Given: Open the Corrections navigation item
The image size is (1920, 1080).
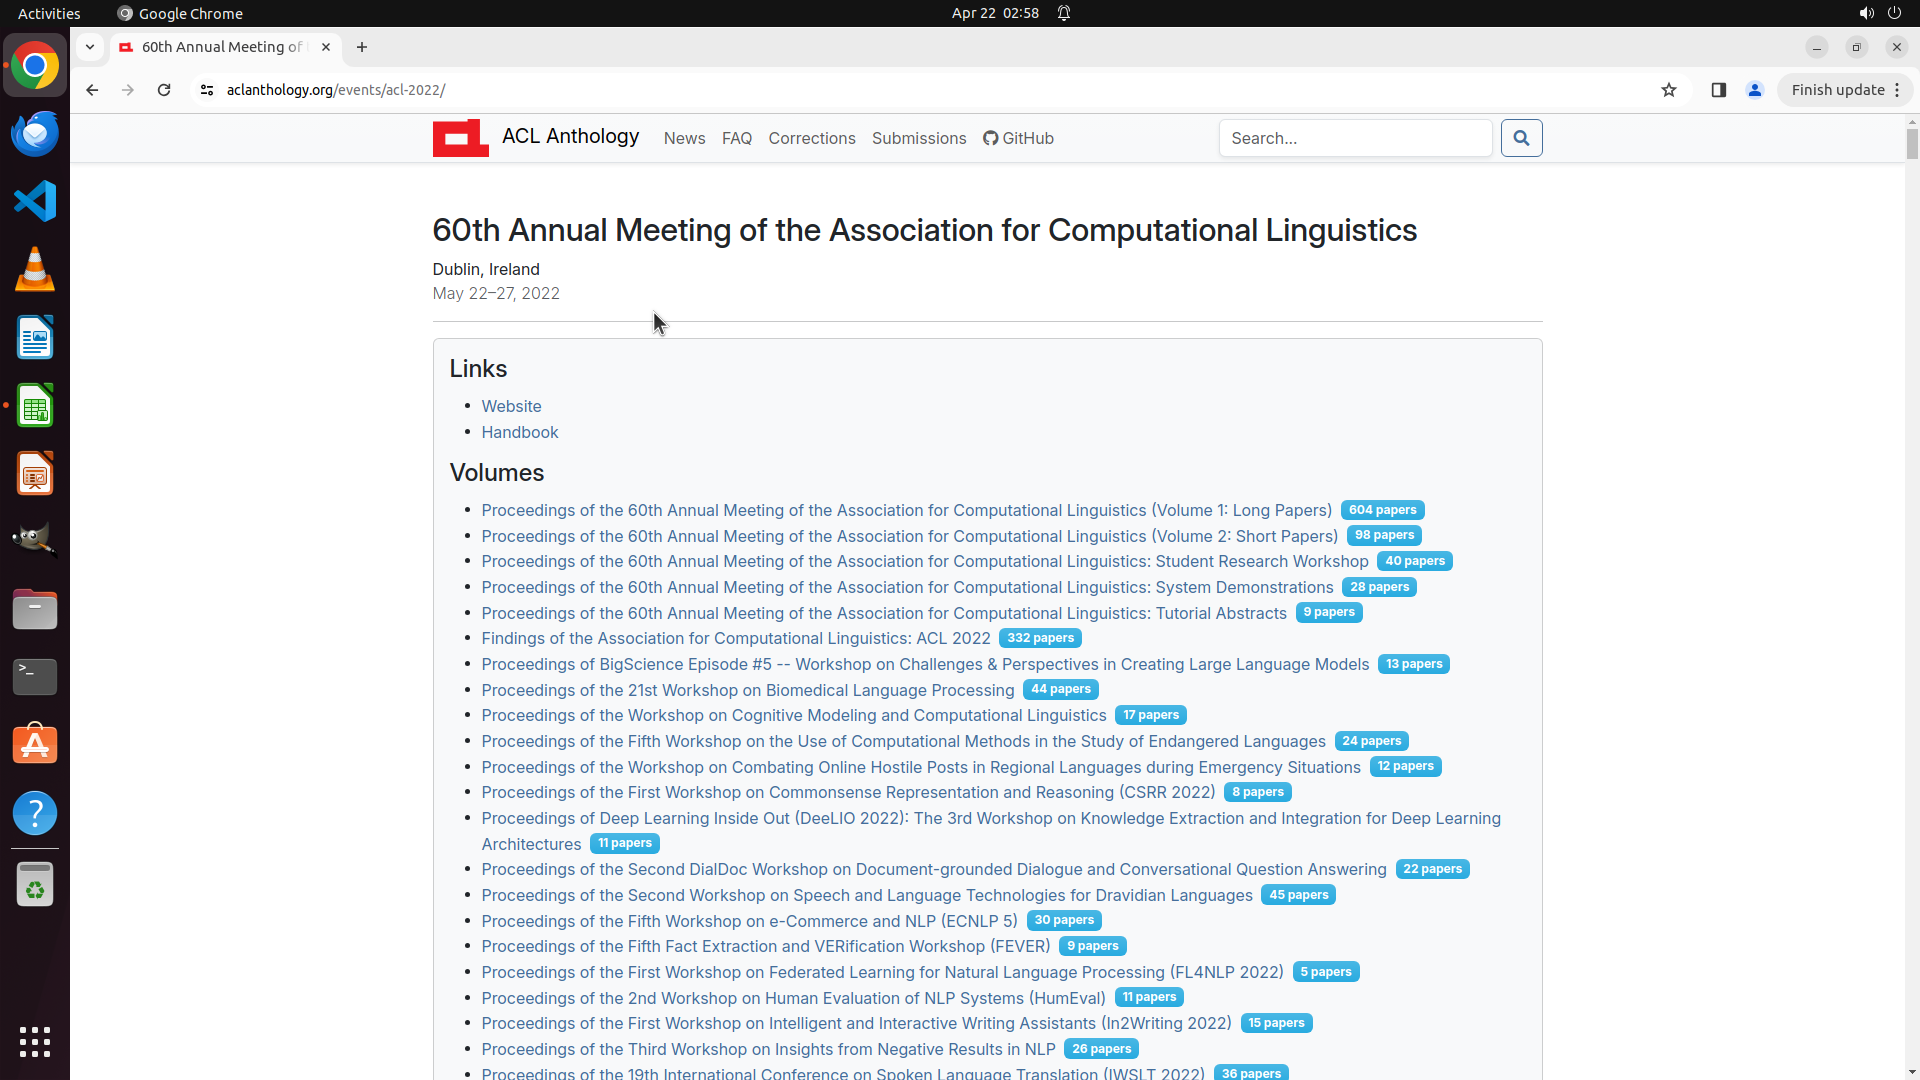Looking at the screenshot, I should click(x=811, y=138).
